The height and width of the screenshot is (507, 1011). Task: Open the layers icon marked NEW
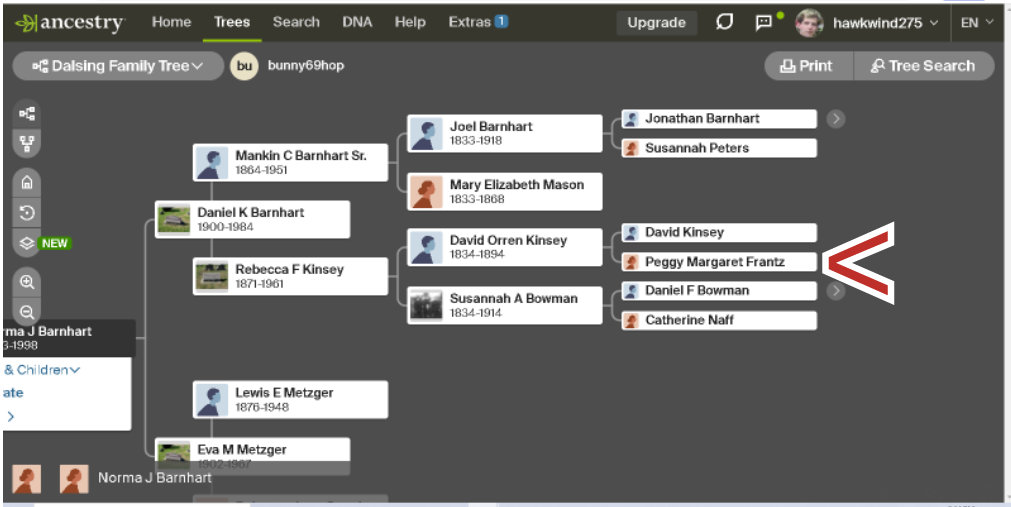(27, 242)
